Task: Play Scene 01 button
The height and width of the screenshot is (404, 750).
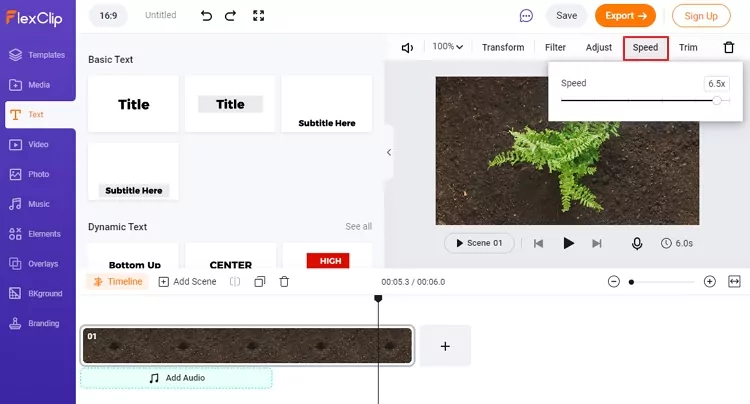Action: [479, 243]
